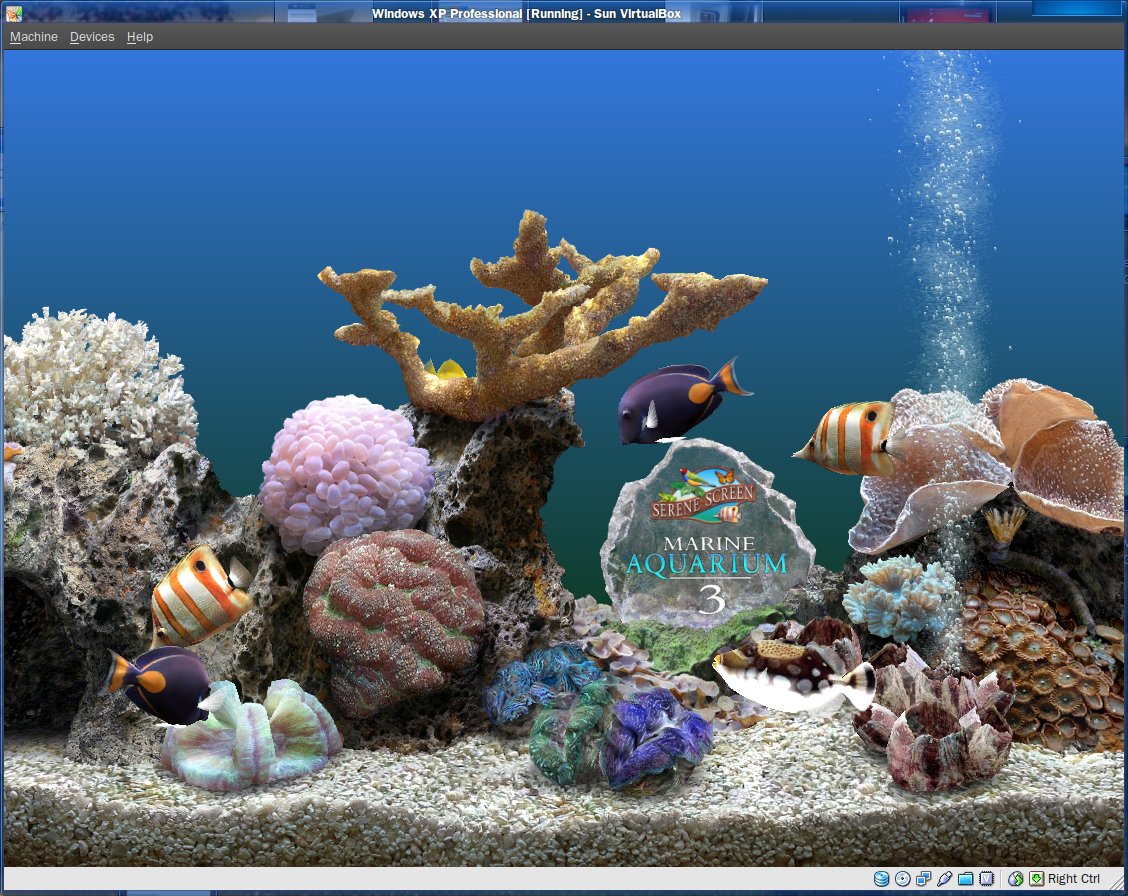Image resolution: width=1128 pixels, height=896 pixels.
Task: Click the Marine Aquarium 3 text
Action: coord(707,574)
